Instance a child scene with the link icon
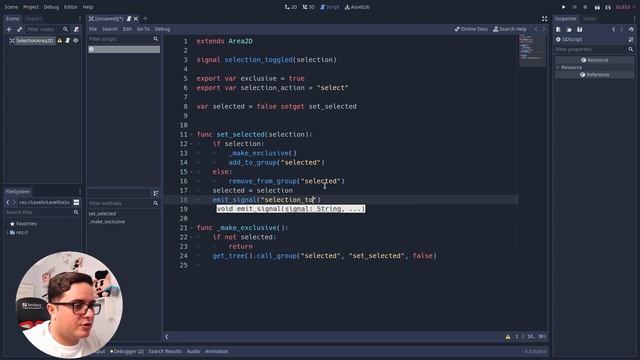640x360 pixels. point(20,29)
